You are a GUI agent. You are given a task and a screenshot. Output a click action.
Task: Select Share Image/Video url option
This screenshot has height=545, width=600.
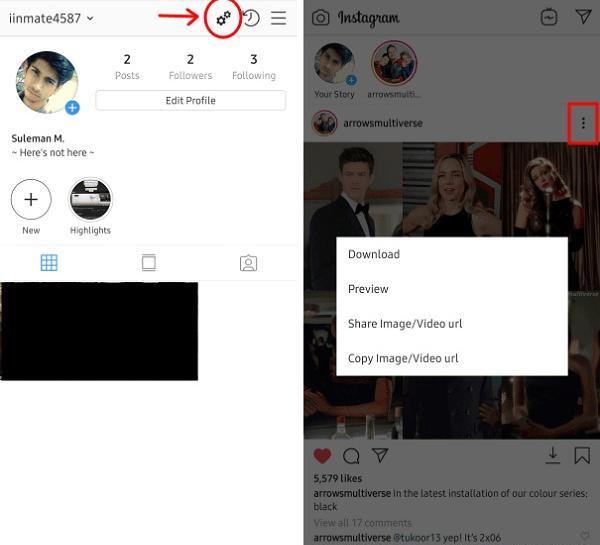[x=452, y=324]
